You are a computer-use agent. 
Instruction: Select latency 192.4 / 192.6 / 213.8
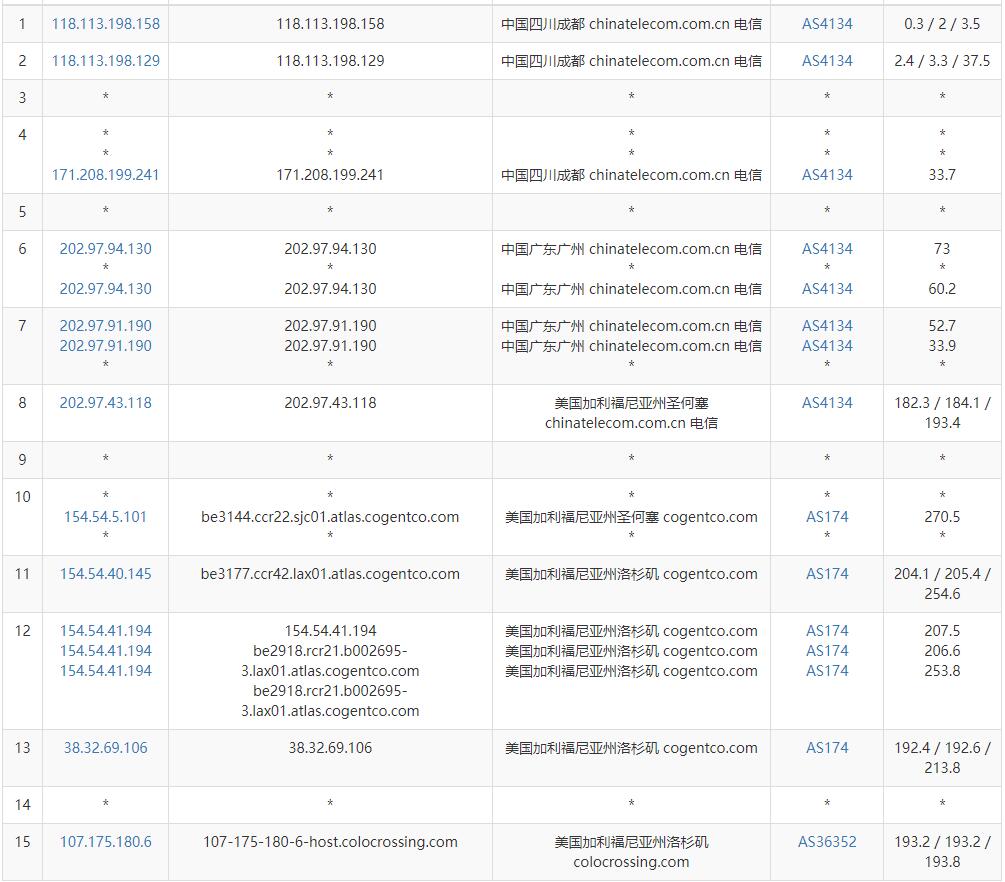point(942,758)
